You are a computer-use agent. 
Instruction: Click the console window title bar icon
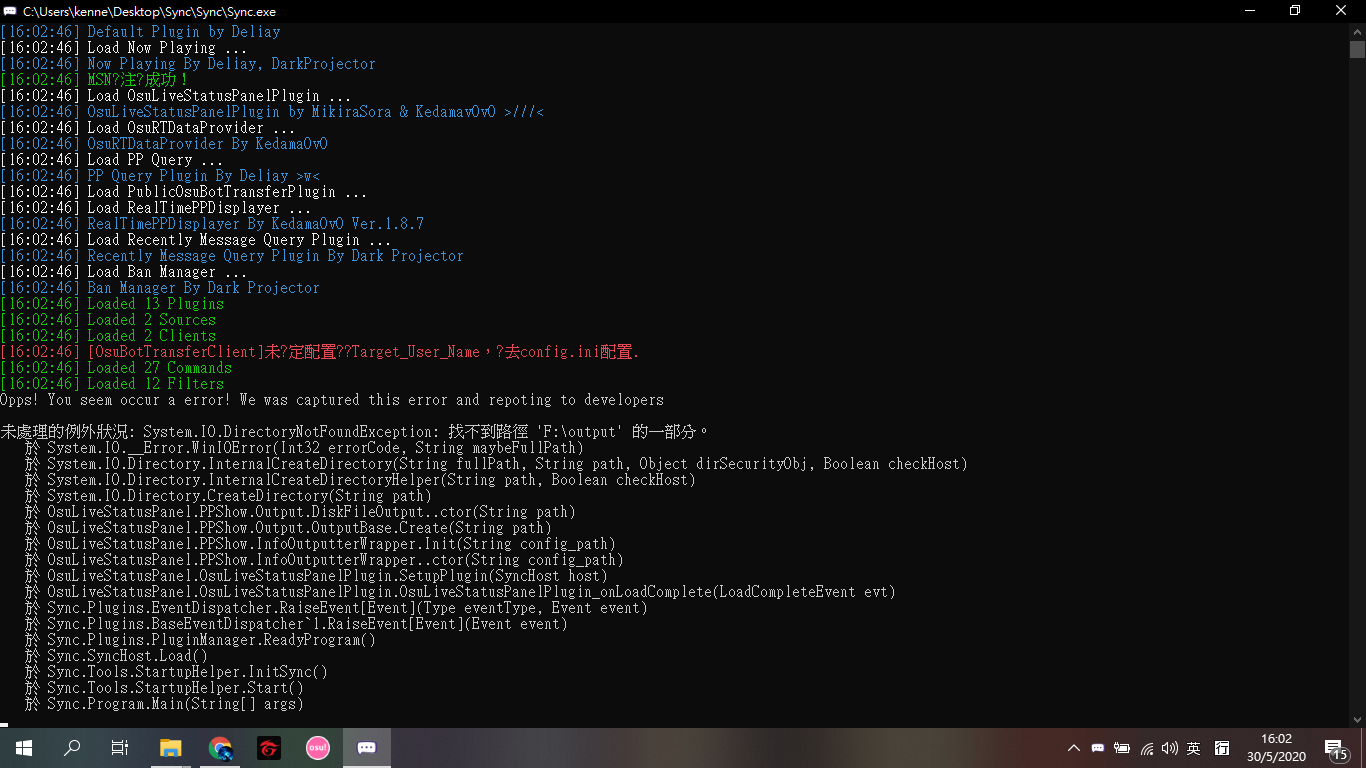pos(10,11)
